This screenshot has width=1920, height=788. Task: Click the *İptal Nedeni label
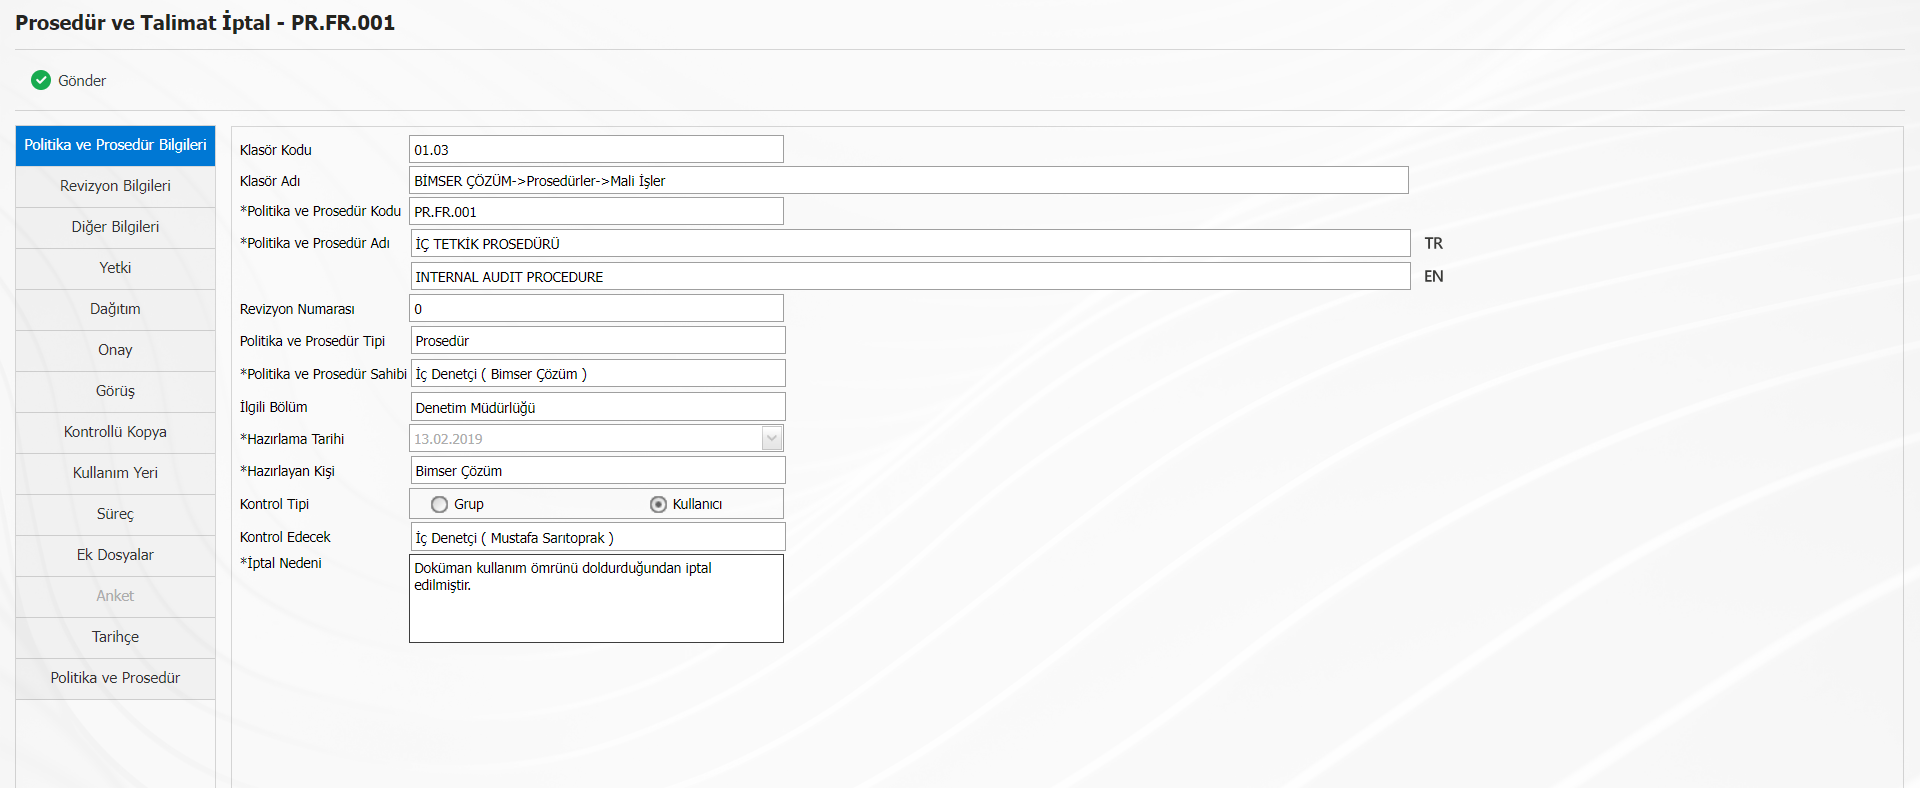[x=280, y=563]
